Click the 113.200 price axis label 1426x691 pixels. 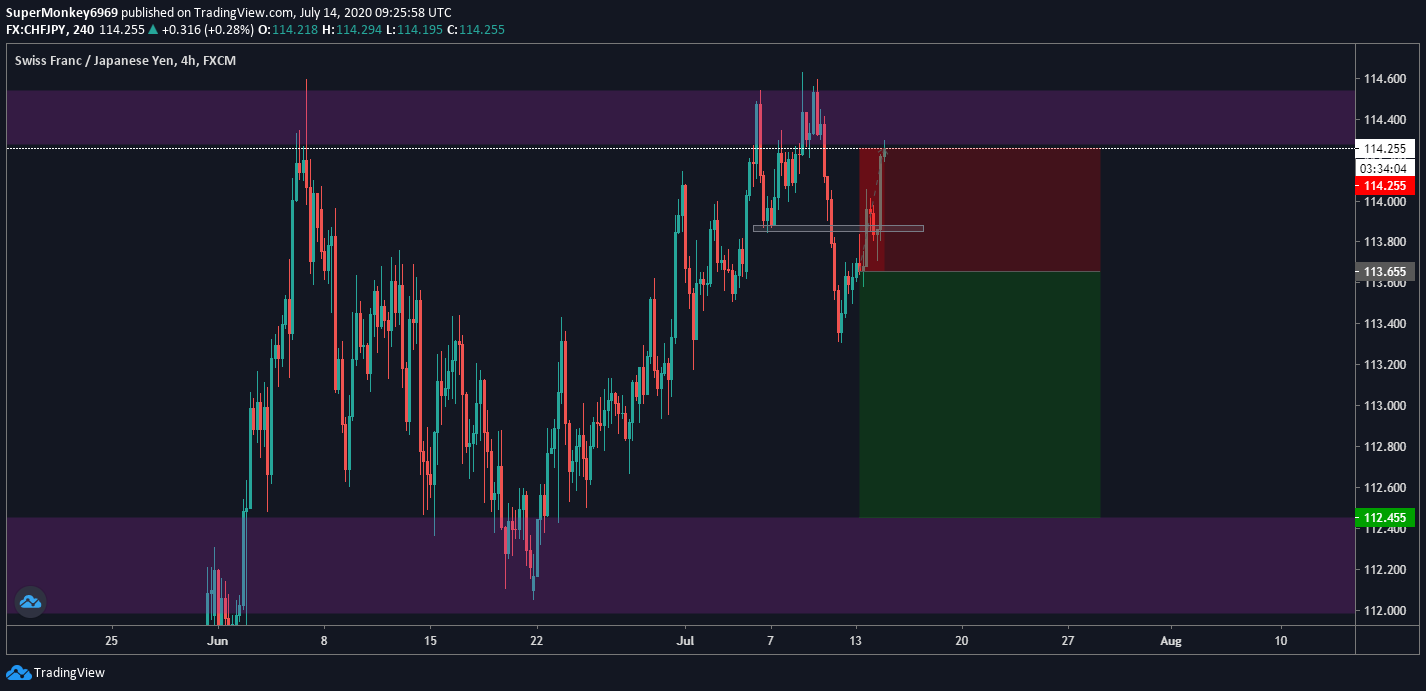tap(1384, 365)
